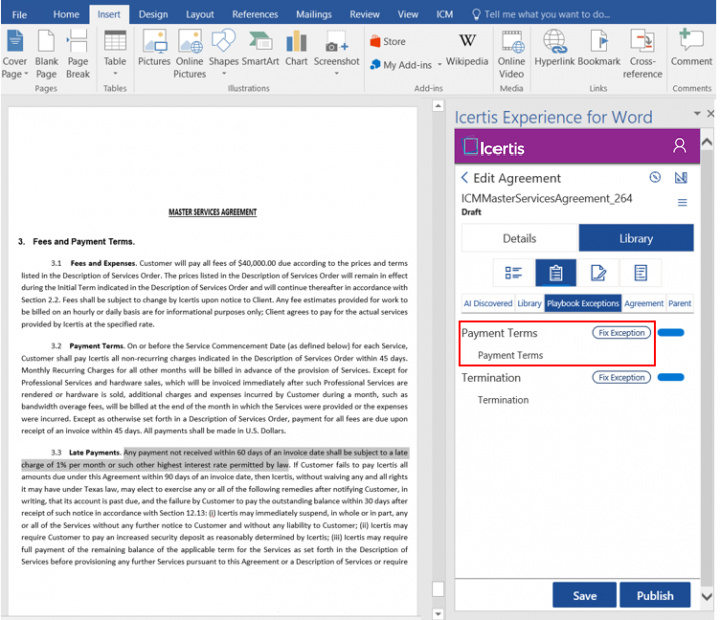Click Fix Exception for Payment Terms
This screenshot has width=720, height=620.
pos(621,333)
